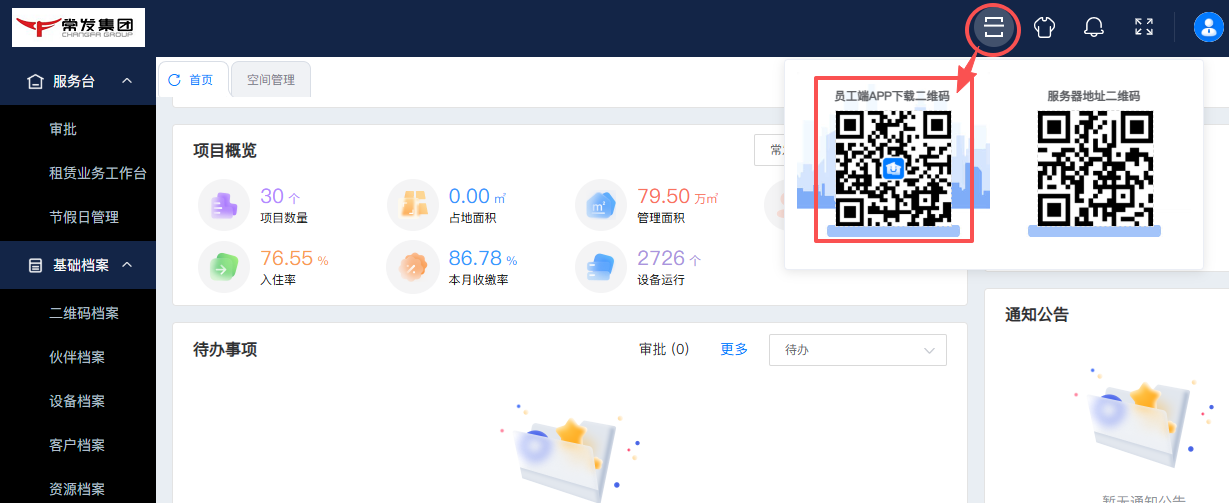
Task: Open 租赁业务工作台 in sidebar
Action: pyautogui.click(x=98, y=173)
